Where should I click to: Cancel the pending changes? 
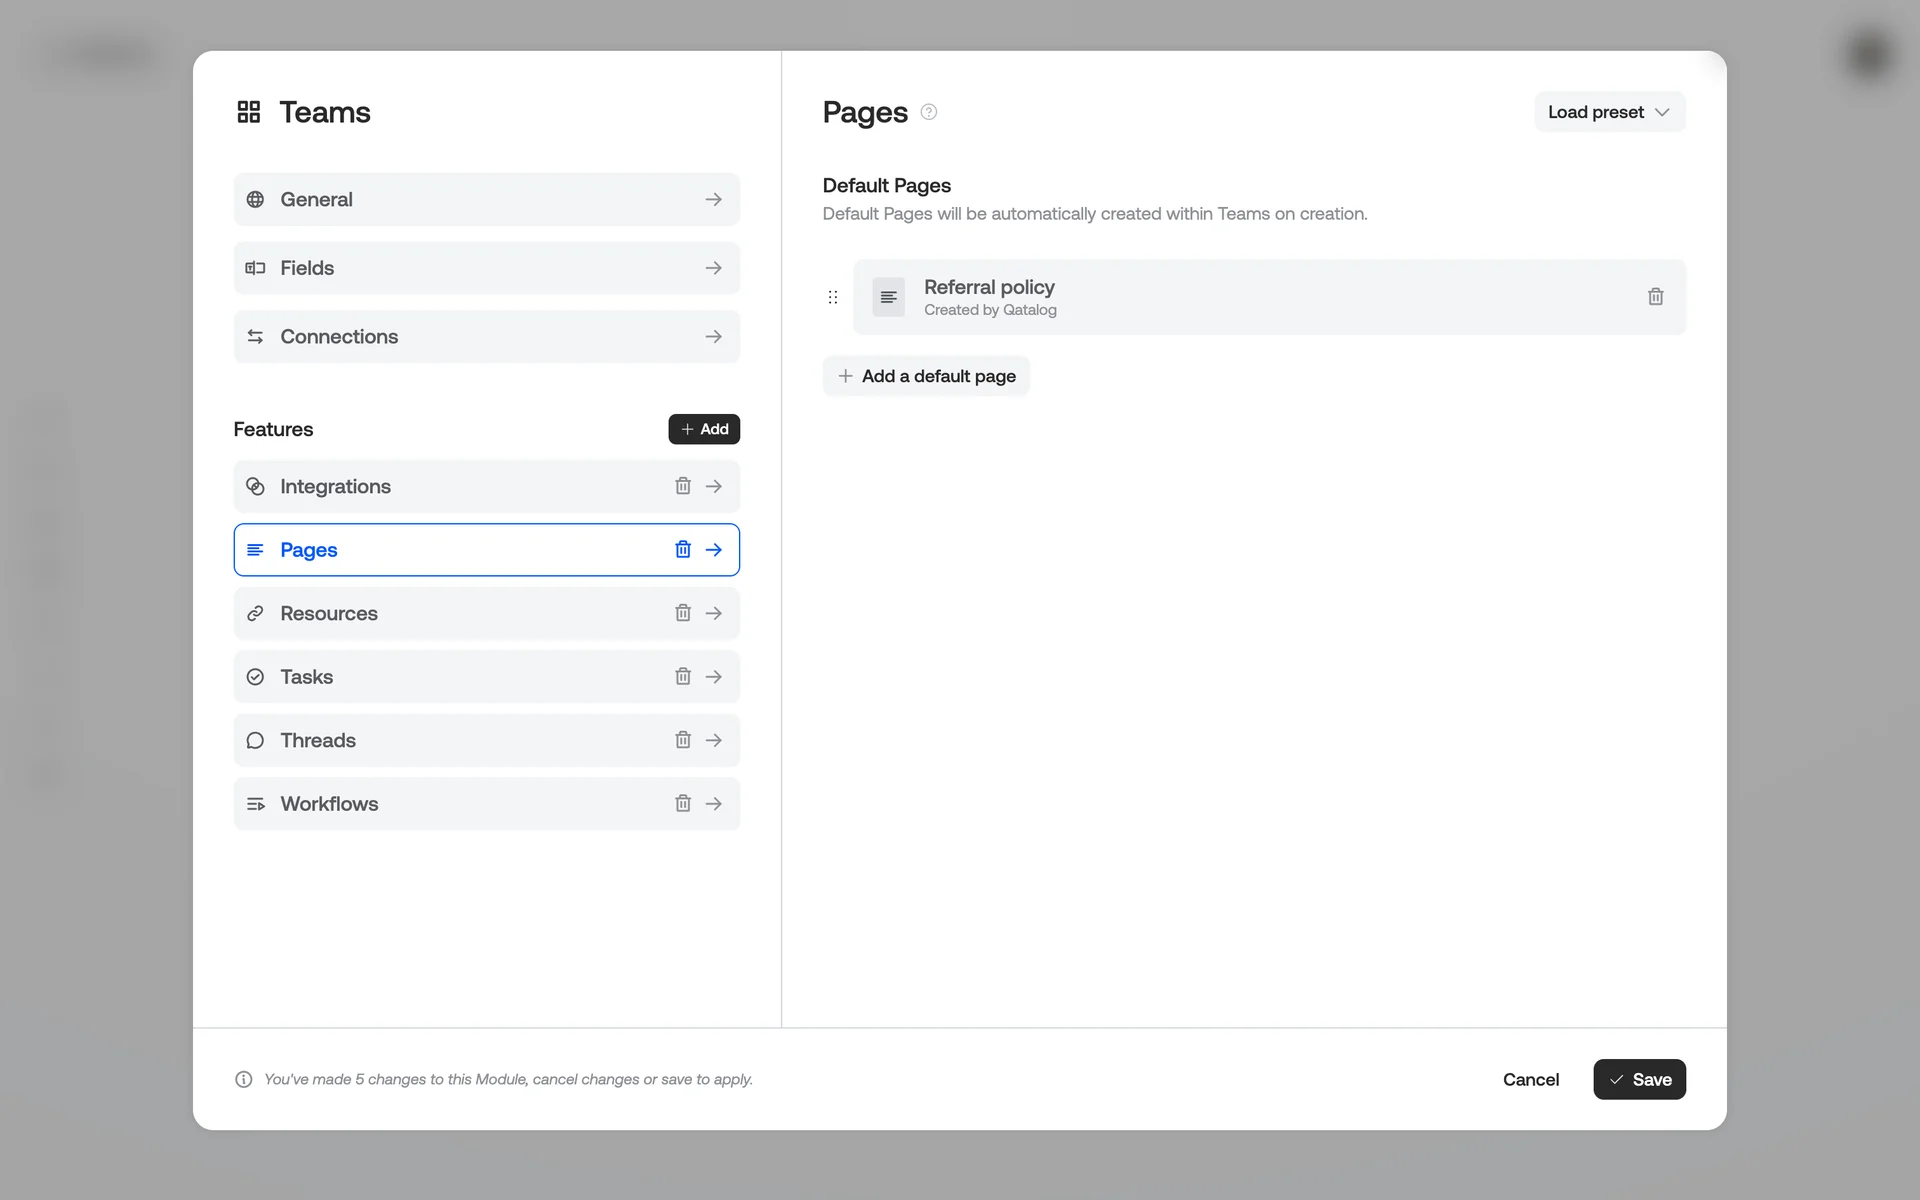tap(1530, 1079)
